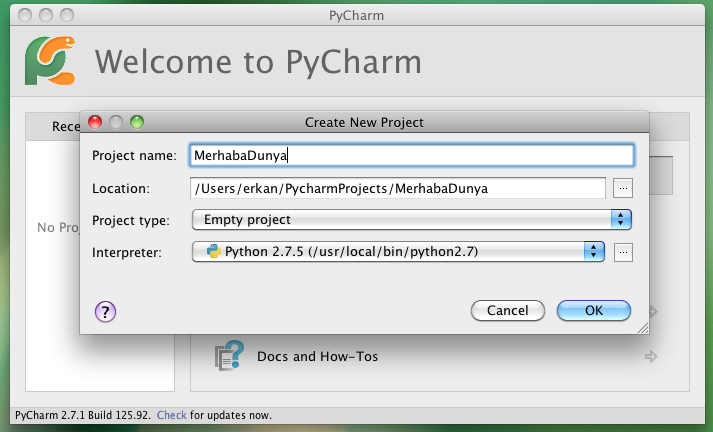Click the Check for updates link
Screen dimensions: 713x432
[x=171, y=415]
